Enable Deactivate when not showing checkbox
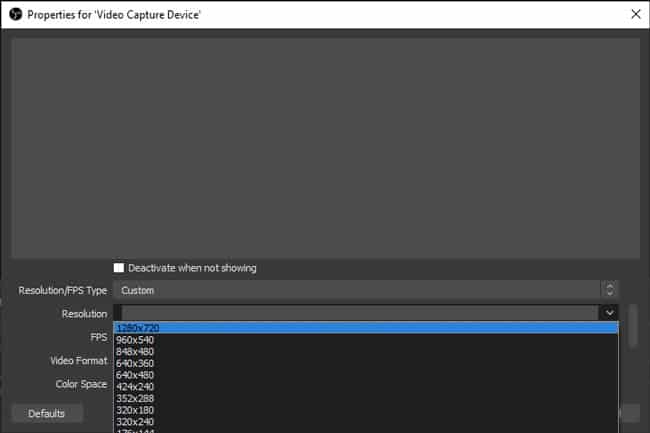Screen dimensions: 650x433 pos(119,268)
